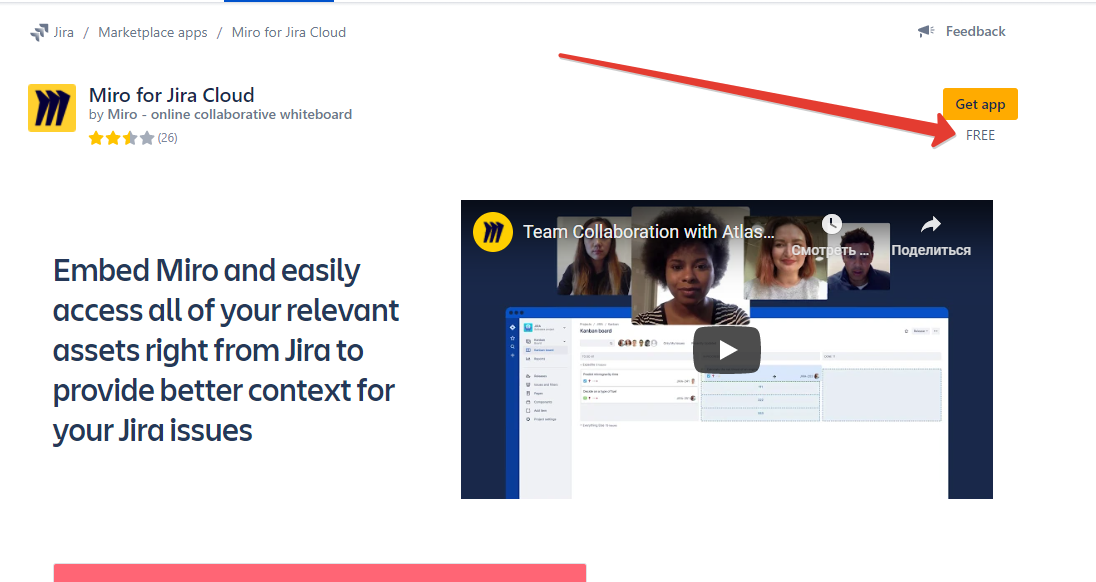This screenshot has height=582, width=1096.
Task: Click the Jira logo icon in breadcrumb
Action: 39,32
